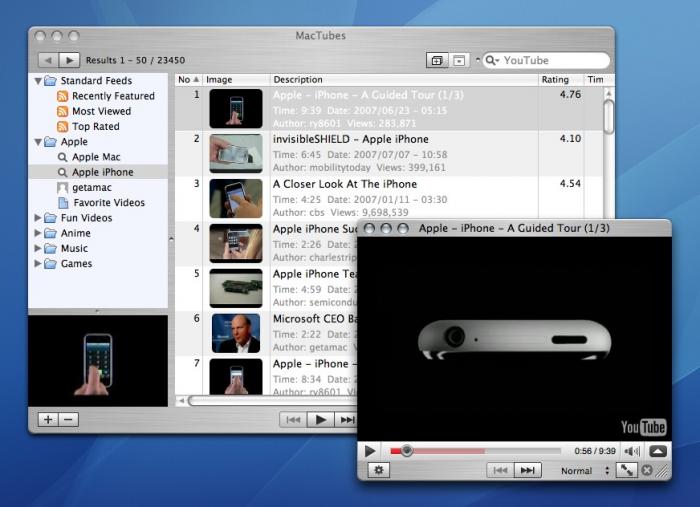
Task: Sort the list by Rating column
Action: pyautogui.click(x=561, y=79)
